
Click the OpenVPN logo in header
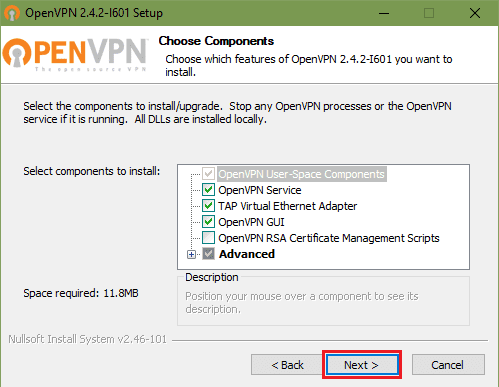click(75, 54)
